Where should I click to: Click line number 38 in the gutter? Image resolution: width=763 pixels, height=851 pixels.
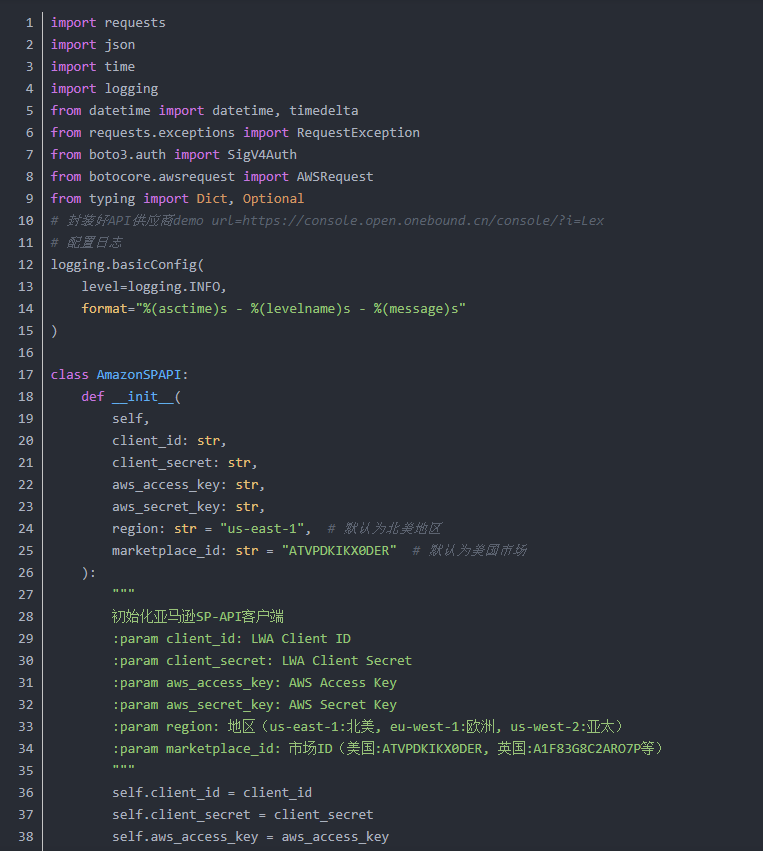point(25,836)
